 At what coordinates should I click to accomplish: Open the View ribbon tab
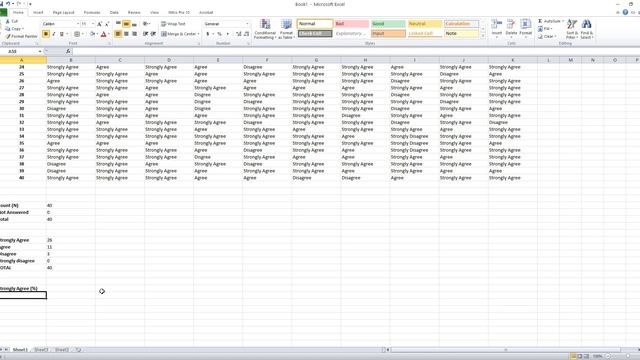[154, 13]
